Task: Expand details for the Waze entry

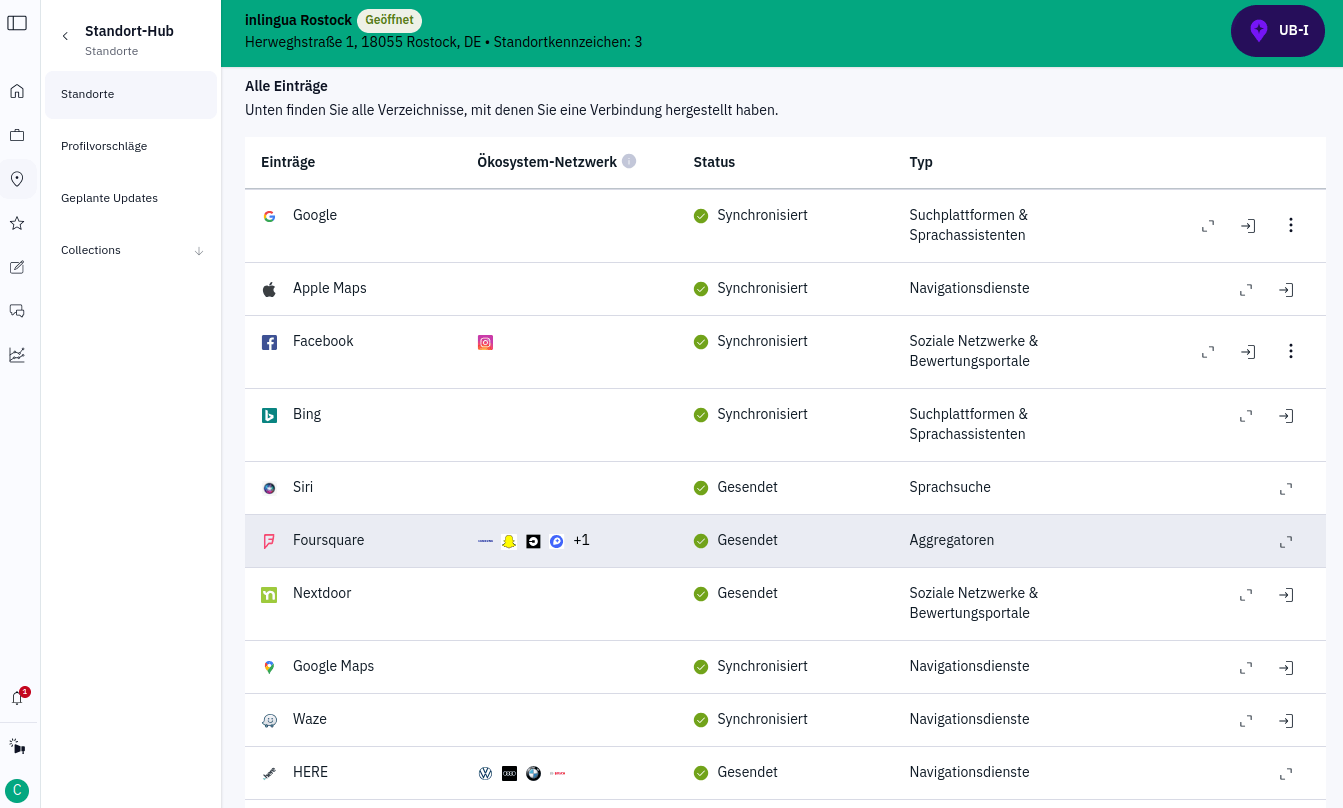Action: 1246,721
